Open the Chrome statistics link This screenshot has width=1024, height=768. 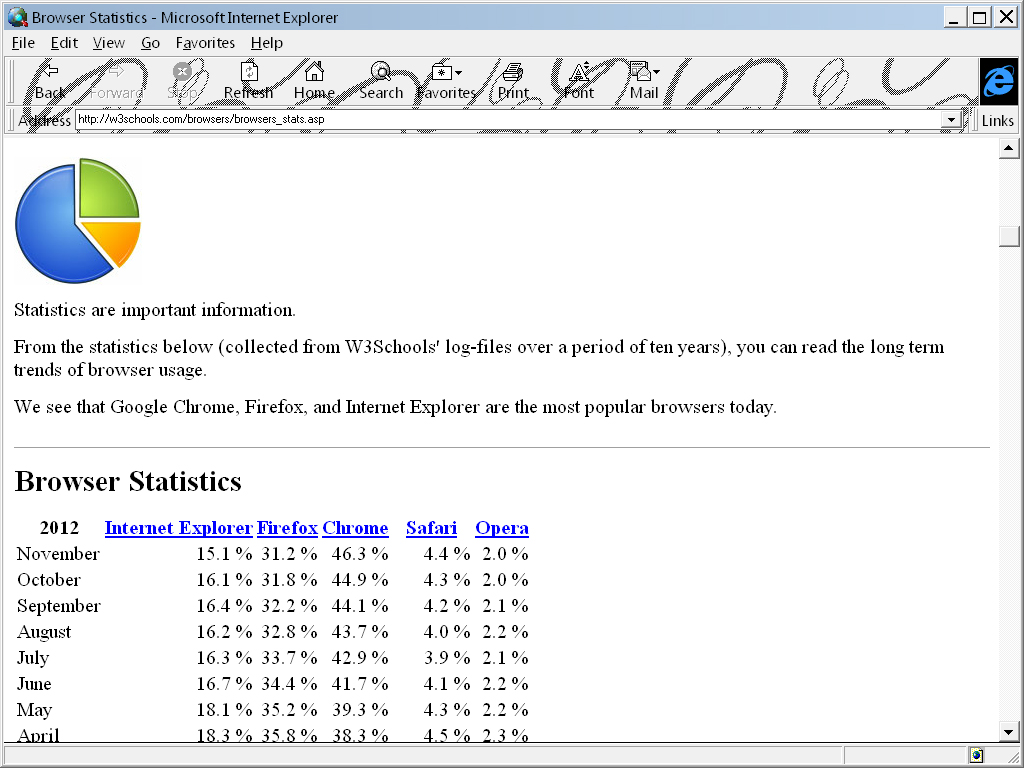pos(355,528)
